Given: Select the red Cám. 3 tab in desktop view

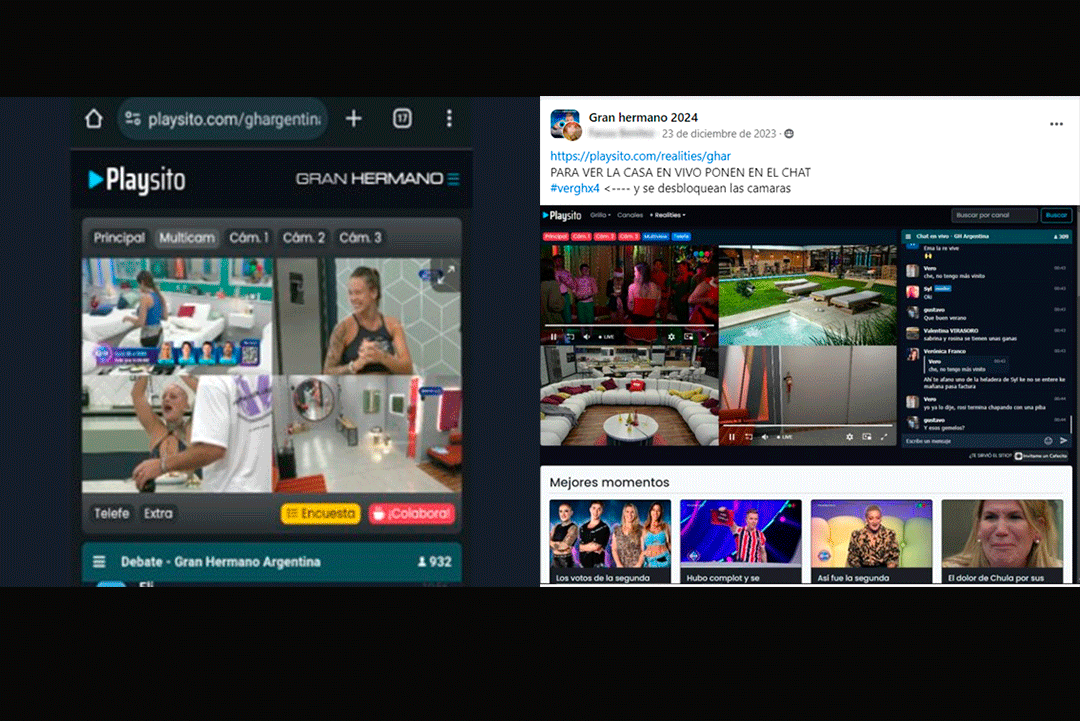Looking at the screenshot, I should tap(629, 236).
